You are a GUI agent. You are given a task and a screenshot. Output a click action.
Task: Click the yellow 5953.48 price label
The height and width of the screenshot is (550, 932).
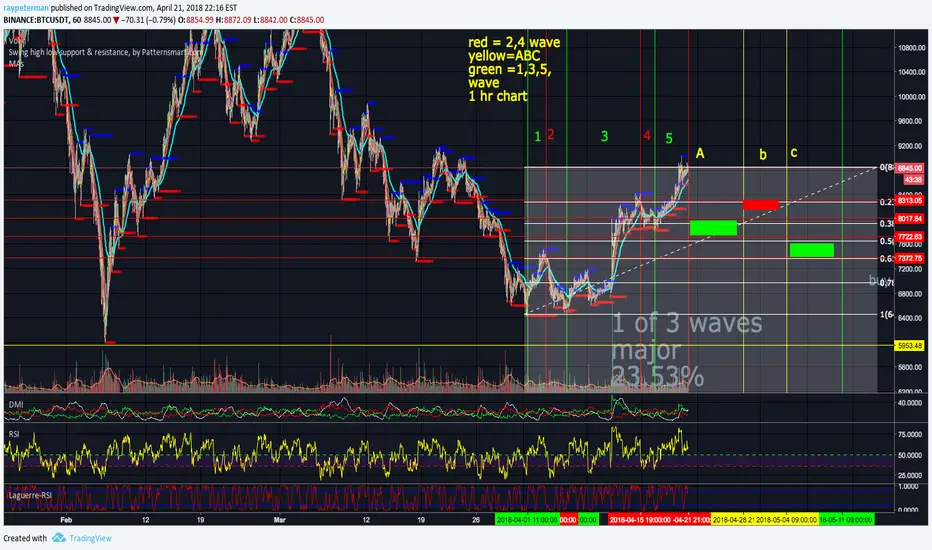pos(909,345)
